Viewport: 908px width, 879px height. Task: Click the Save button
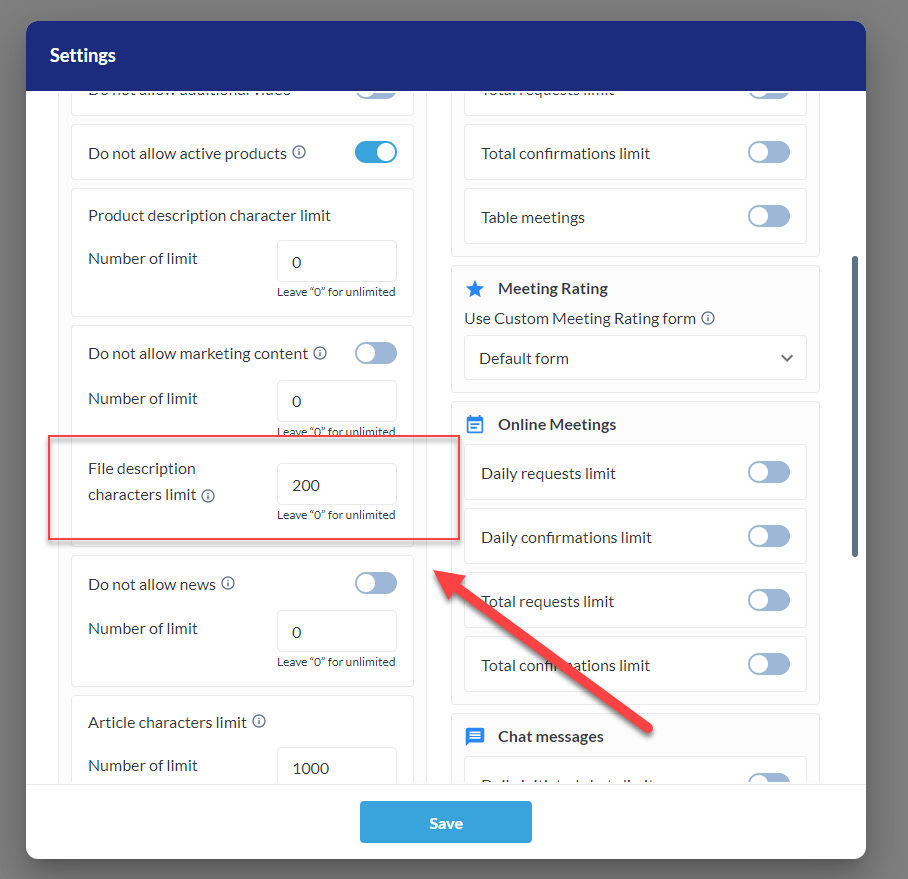tap(446, 822)
